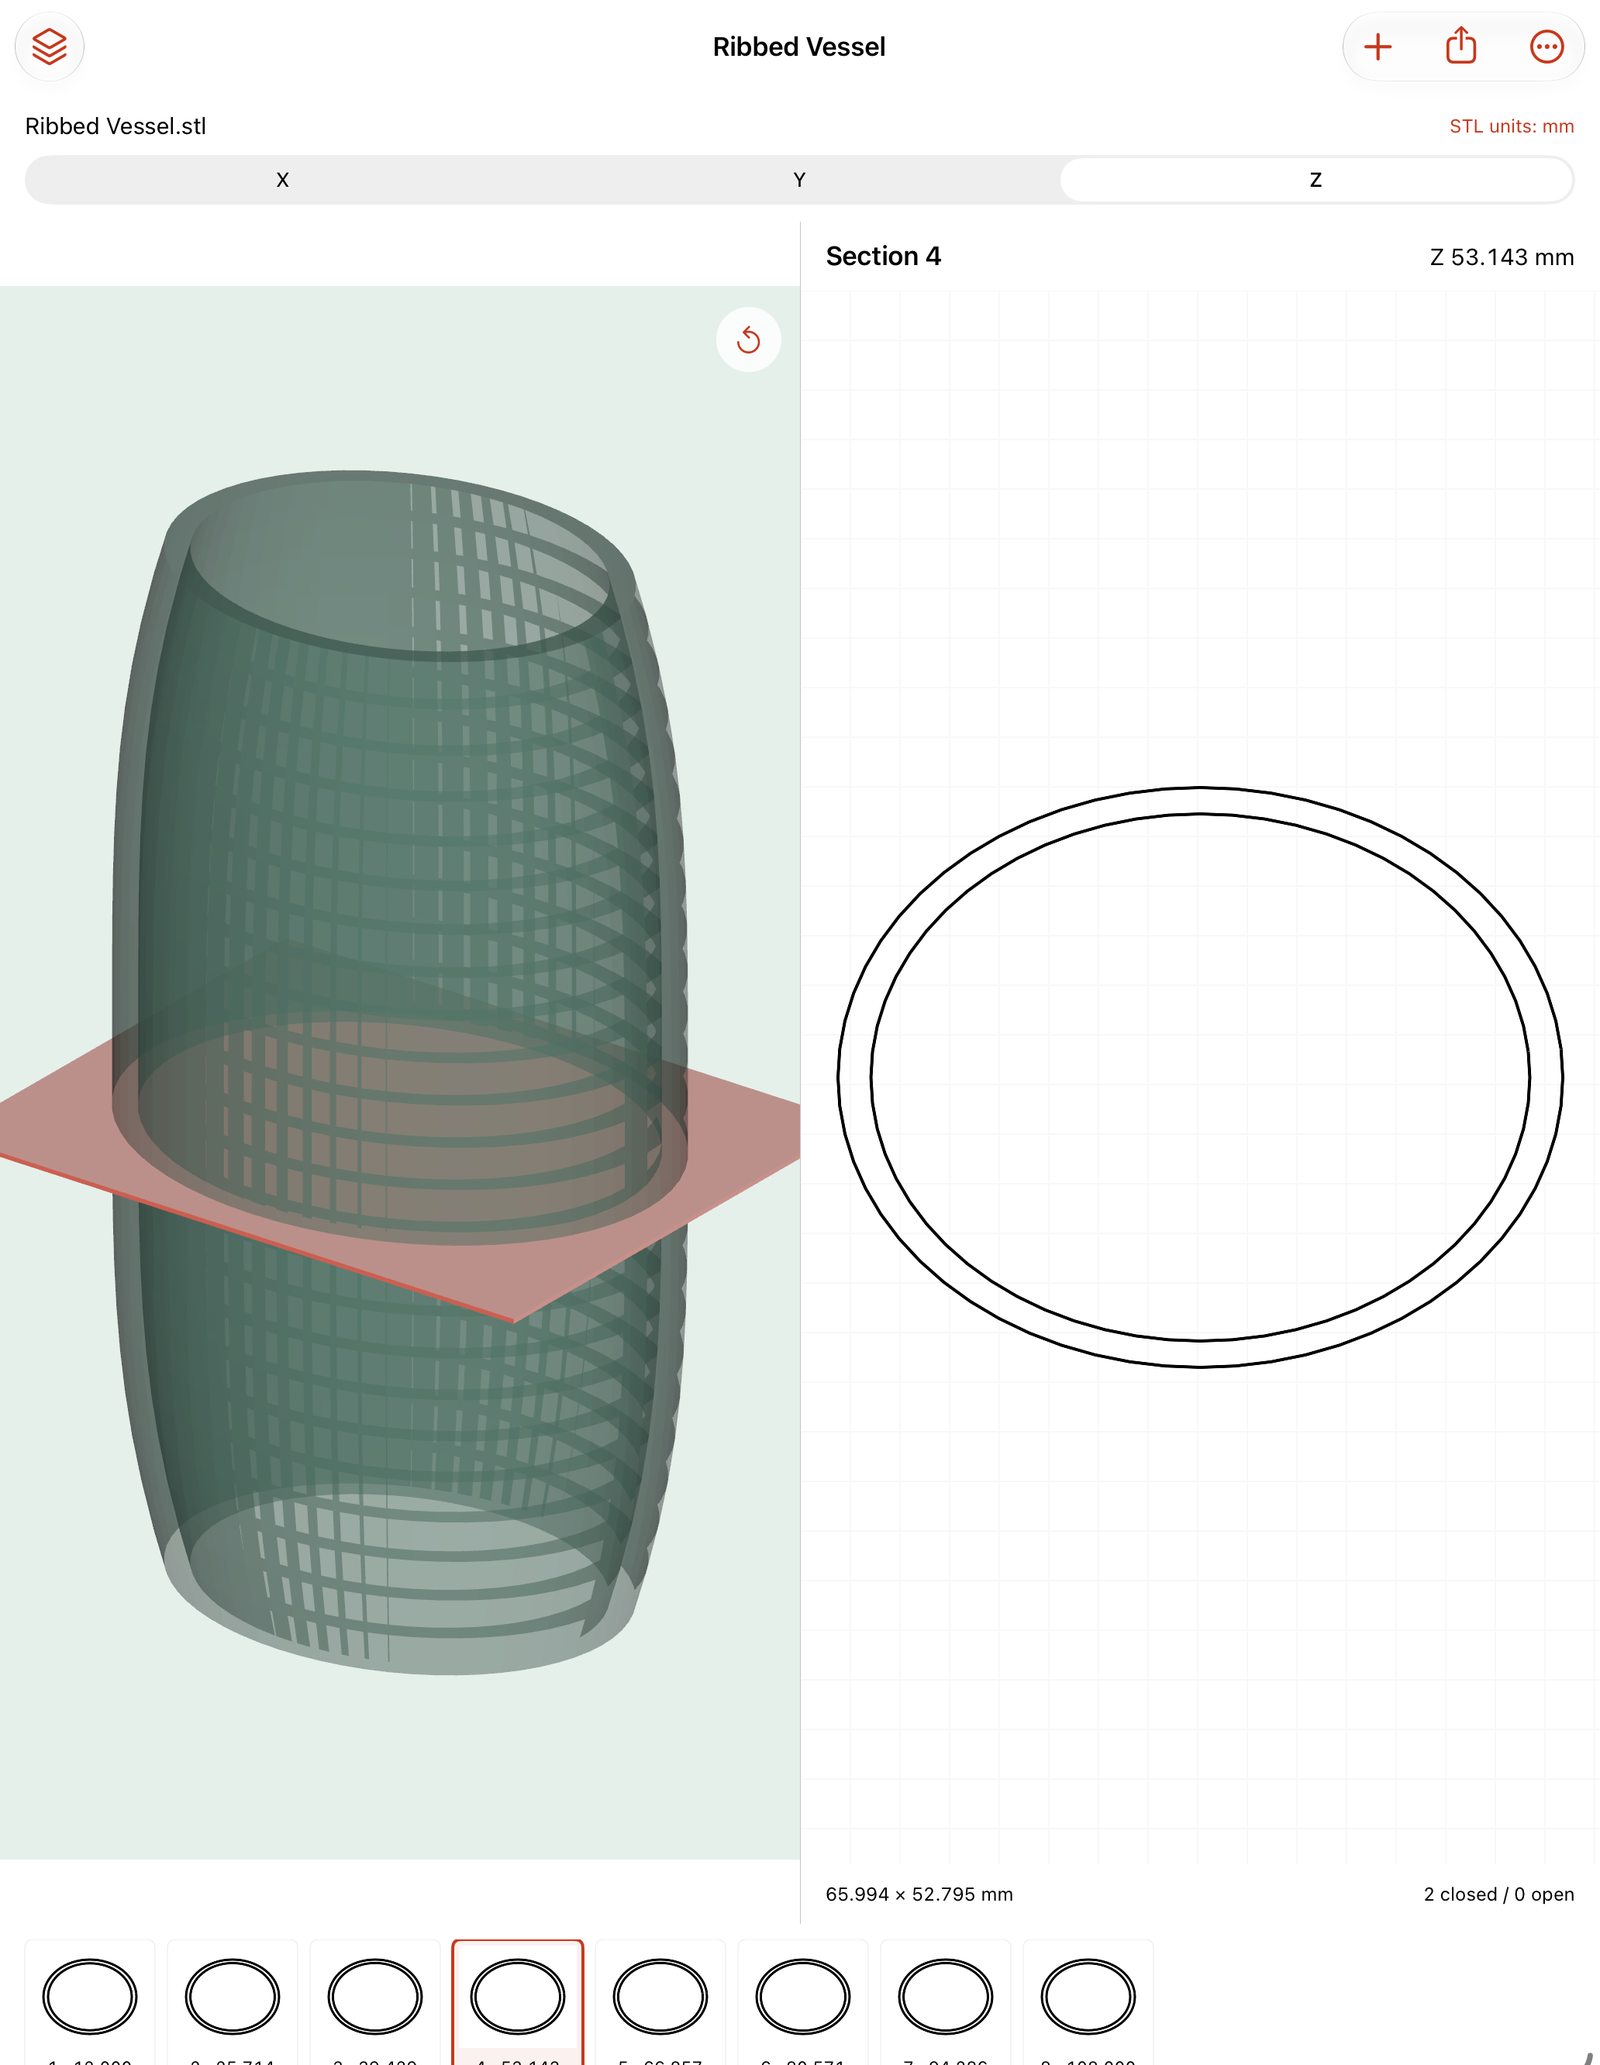Select the Z axis segment
The image size is (1600, 2065).
coord(1315,180)
